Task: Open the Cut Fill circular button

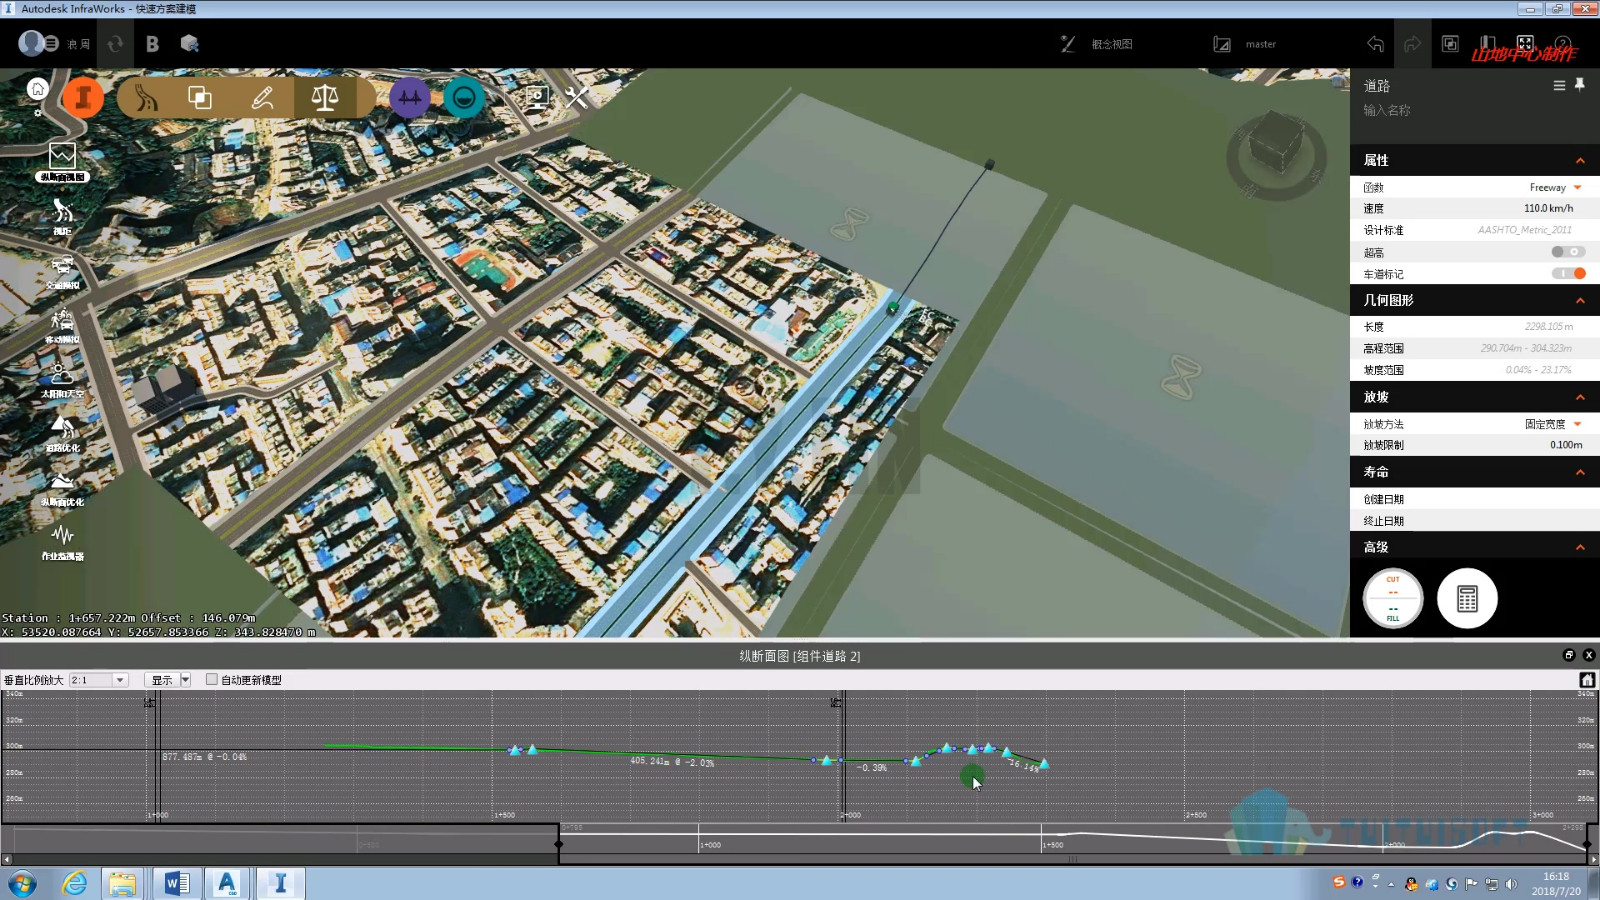Action: click(1393, 598)
